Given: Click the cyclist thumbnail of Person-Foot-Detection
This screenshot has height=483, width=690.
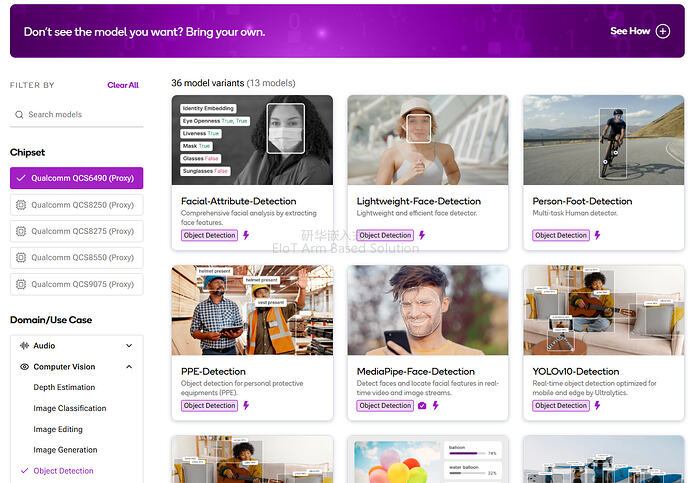Looking at the screenshot, I should (x=604, y=140).
